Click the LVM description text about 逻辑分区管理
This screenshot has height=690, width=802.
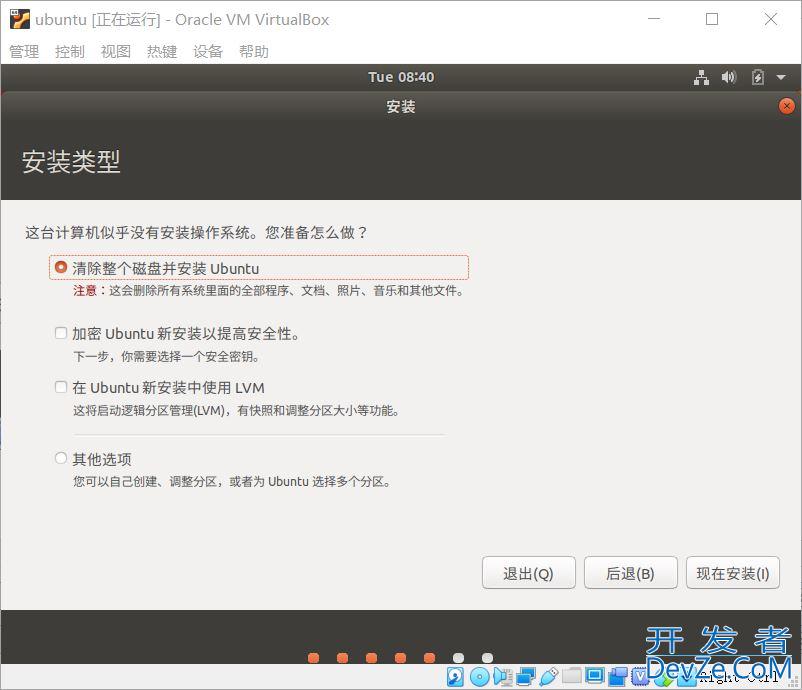(x=237, y=411)
